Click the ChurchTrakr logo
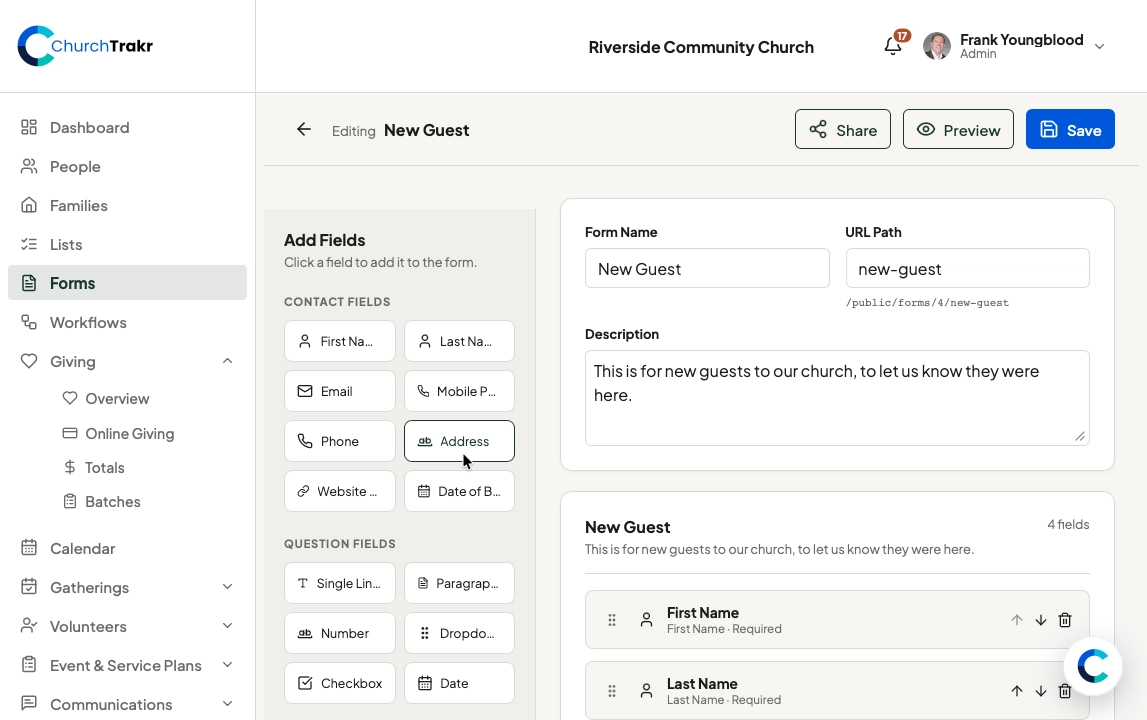 tap(86, 46)
